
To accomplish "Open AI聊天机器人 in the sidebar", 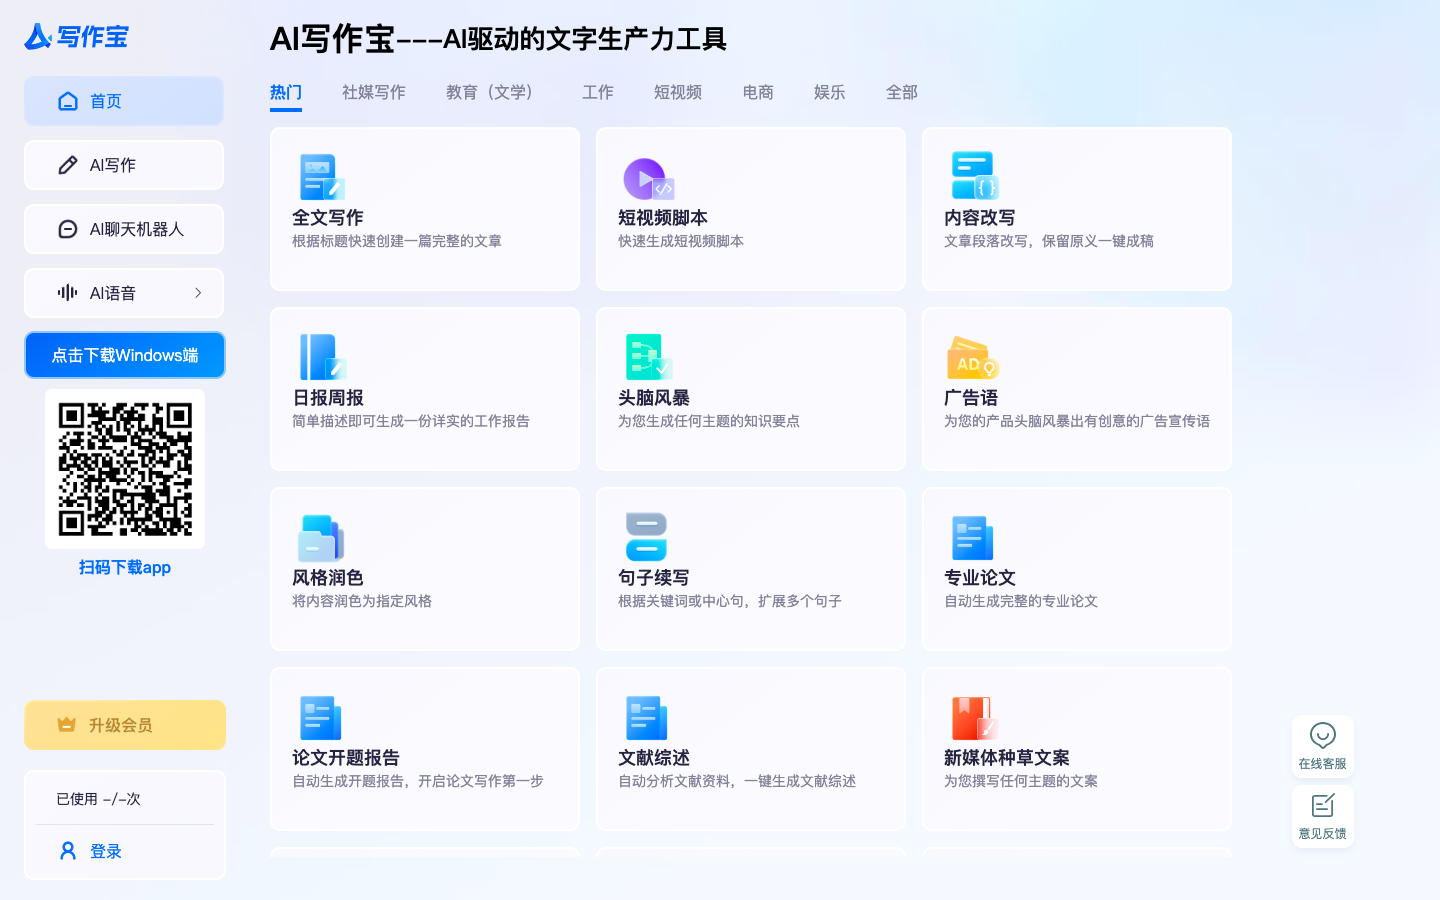I will (x=124, y=229).
